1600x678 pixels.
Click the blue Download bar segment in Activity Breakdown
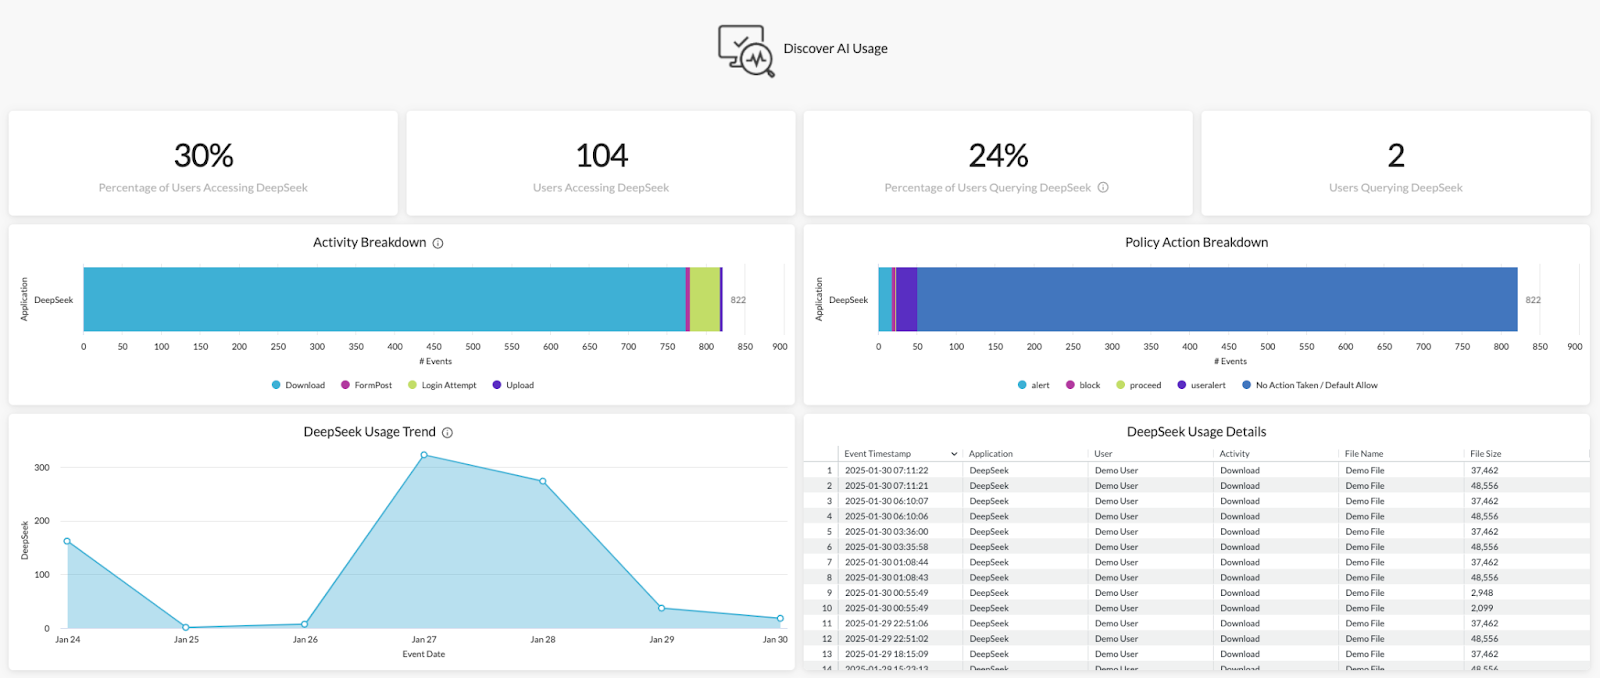[384, 299]
